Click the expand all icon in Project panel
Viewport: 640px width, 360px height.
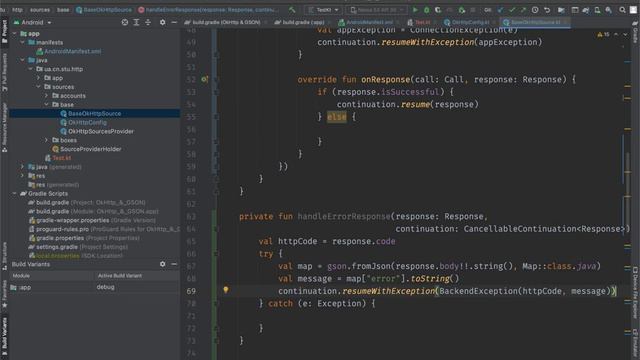click(136, 22)
